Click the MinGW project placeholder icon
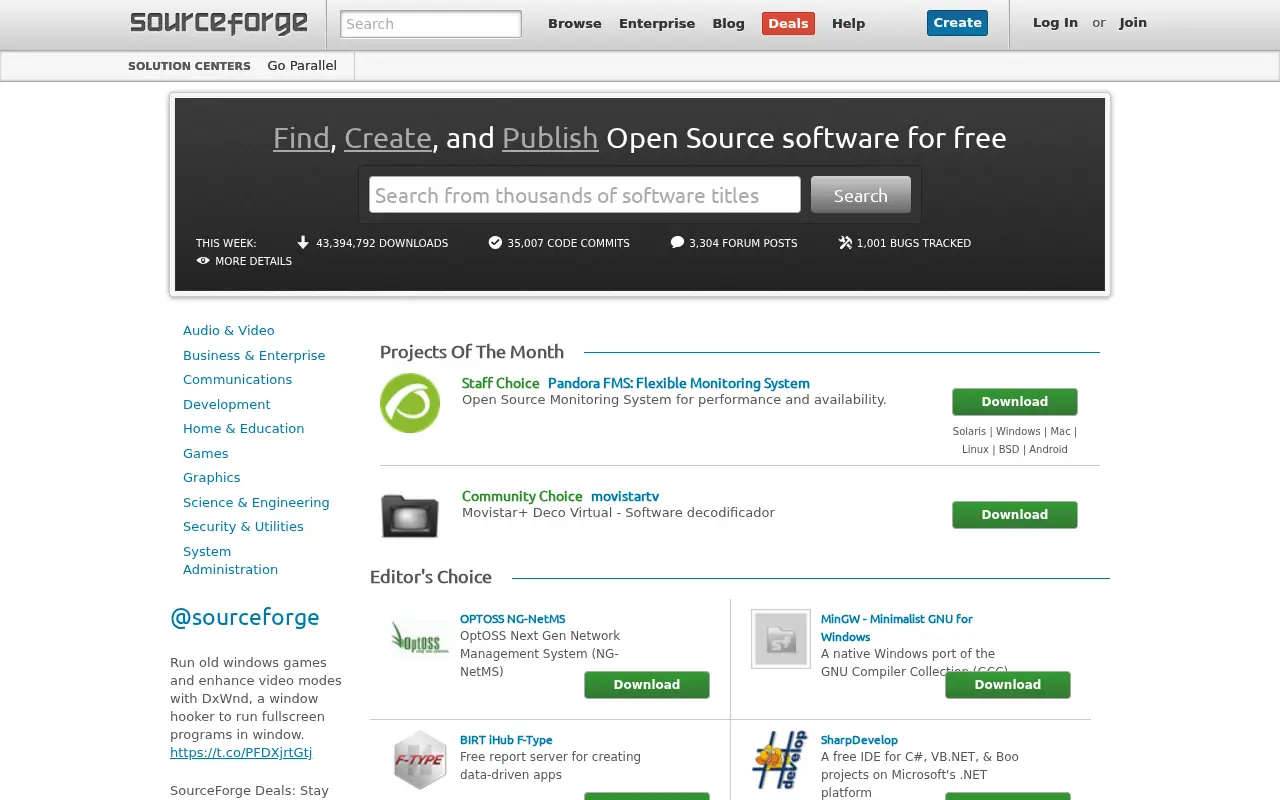The height and width of the screenshot is (800, 1280). pos(781,639)
